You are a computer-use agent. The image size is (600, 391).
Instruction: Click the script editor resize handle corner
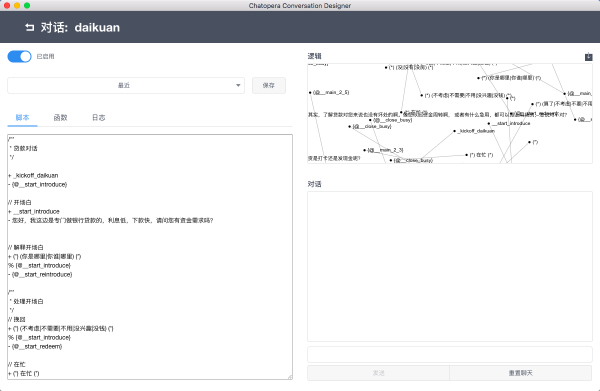[290, 377]
